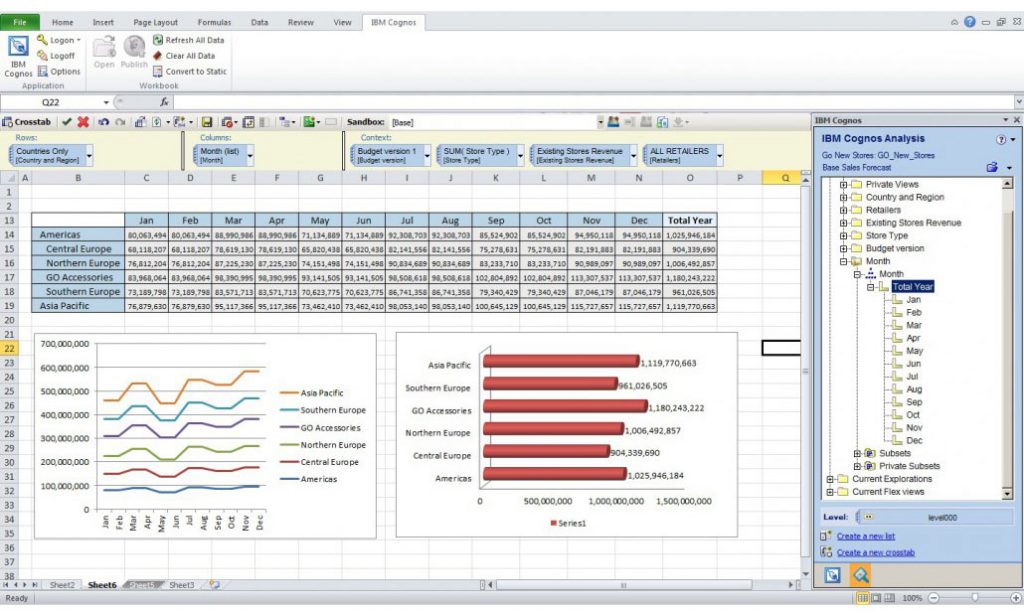The height and width of the screenshot is (616, 1024).
Task: Expand the Private Views tree folder
Action: 843,185
